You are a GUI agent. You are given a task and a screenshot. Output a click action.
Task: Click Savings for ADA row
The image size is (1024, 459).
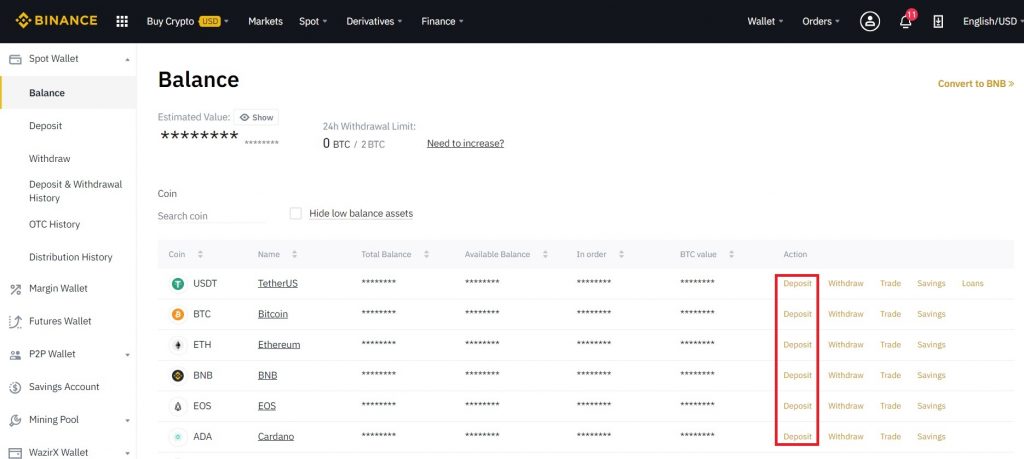931,437
